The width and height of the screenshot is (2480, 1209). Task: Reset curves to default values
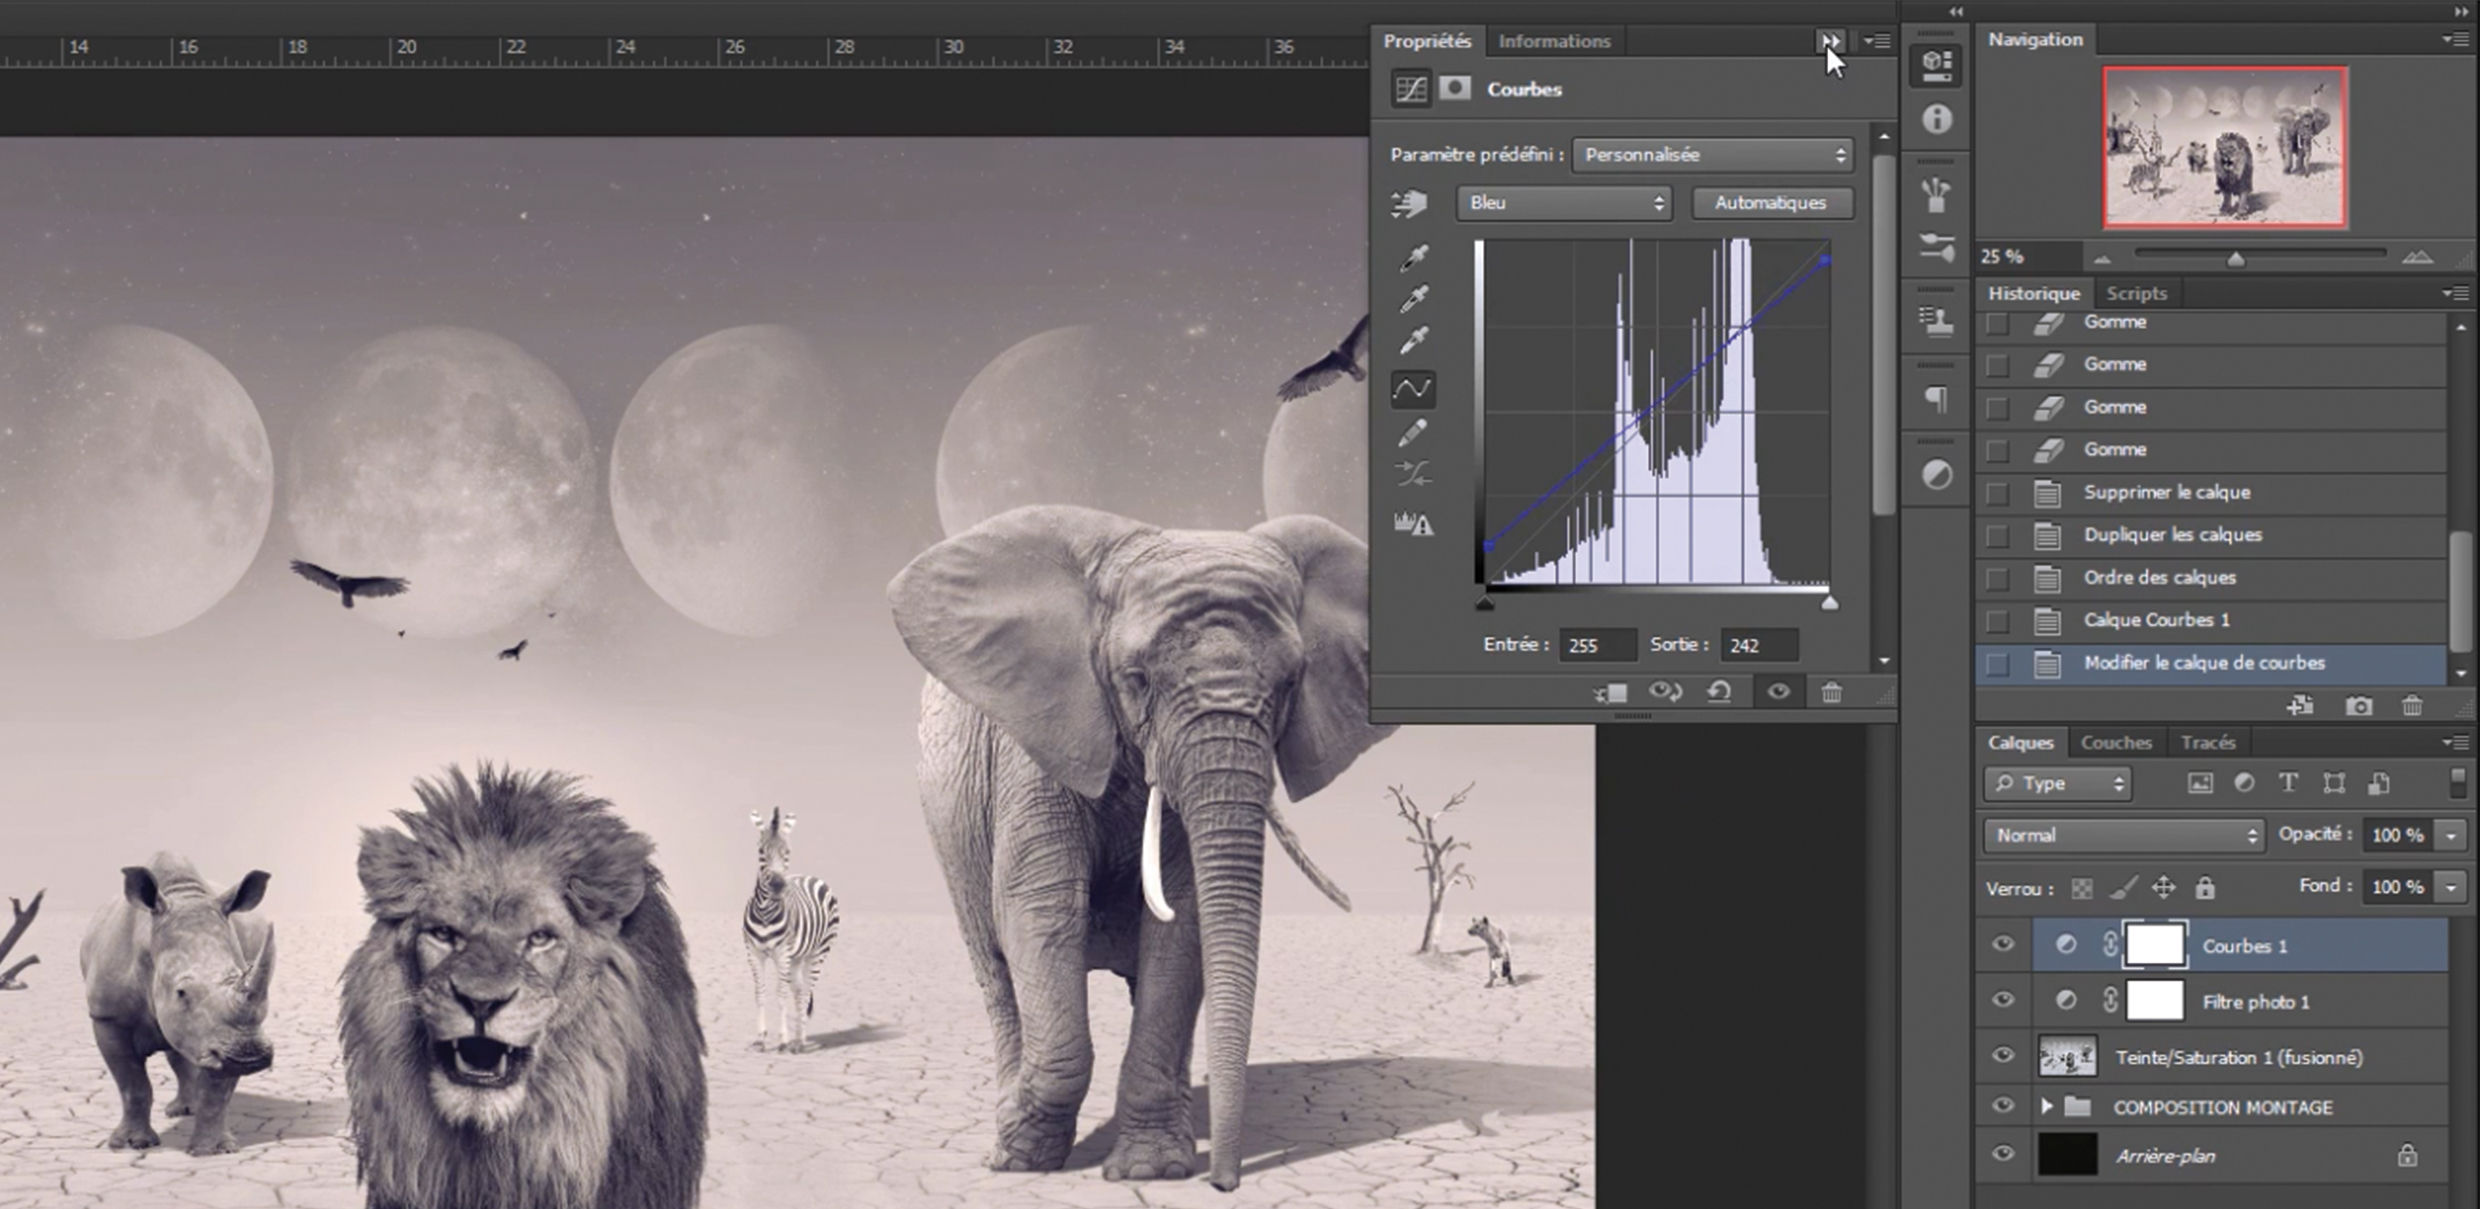(1719, 691)
